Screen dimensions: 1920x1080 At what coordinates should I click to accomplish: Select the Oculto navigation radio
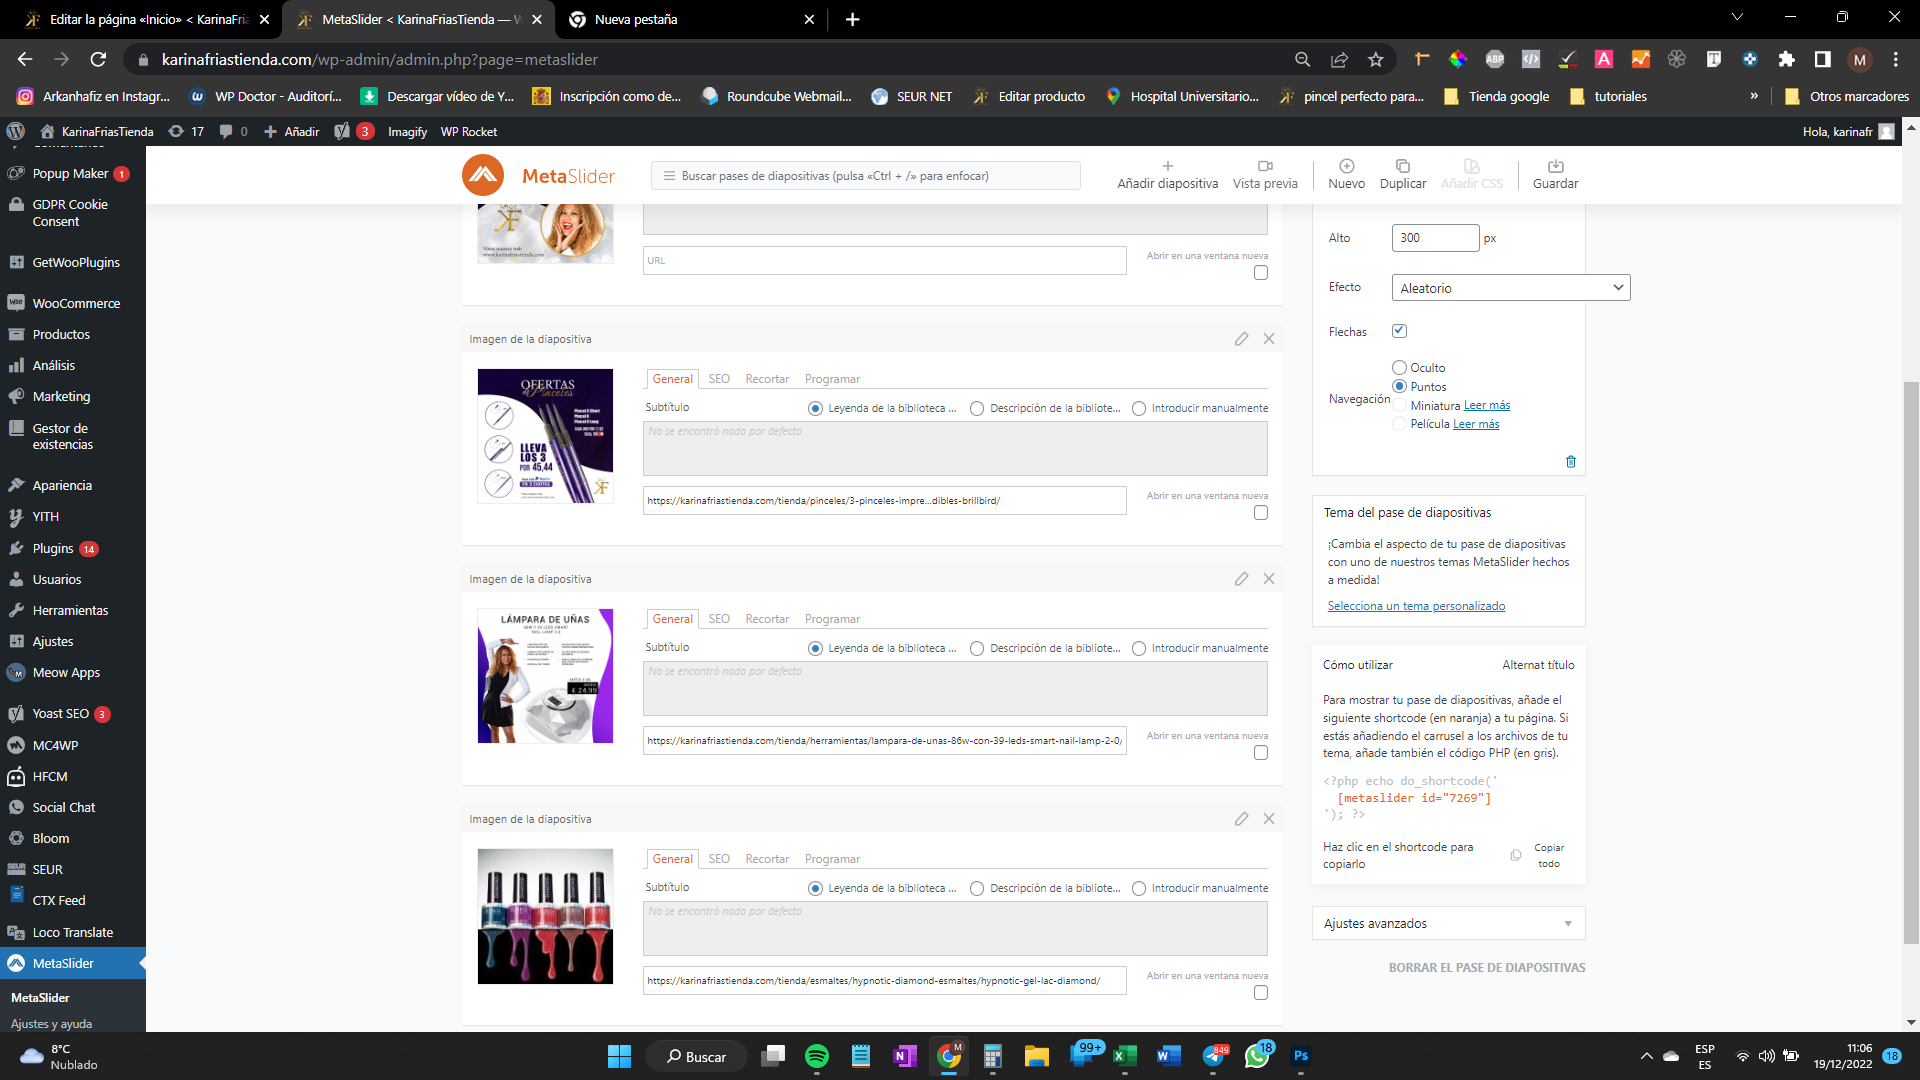(x=1399, y=368)
